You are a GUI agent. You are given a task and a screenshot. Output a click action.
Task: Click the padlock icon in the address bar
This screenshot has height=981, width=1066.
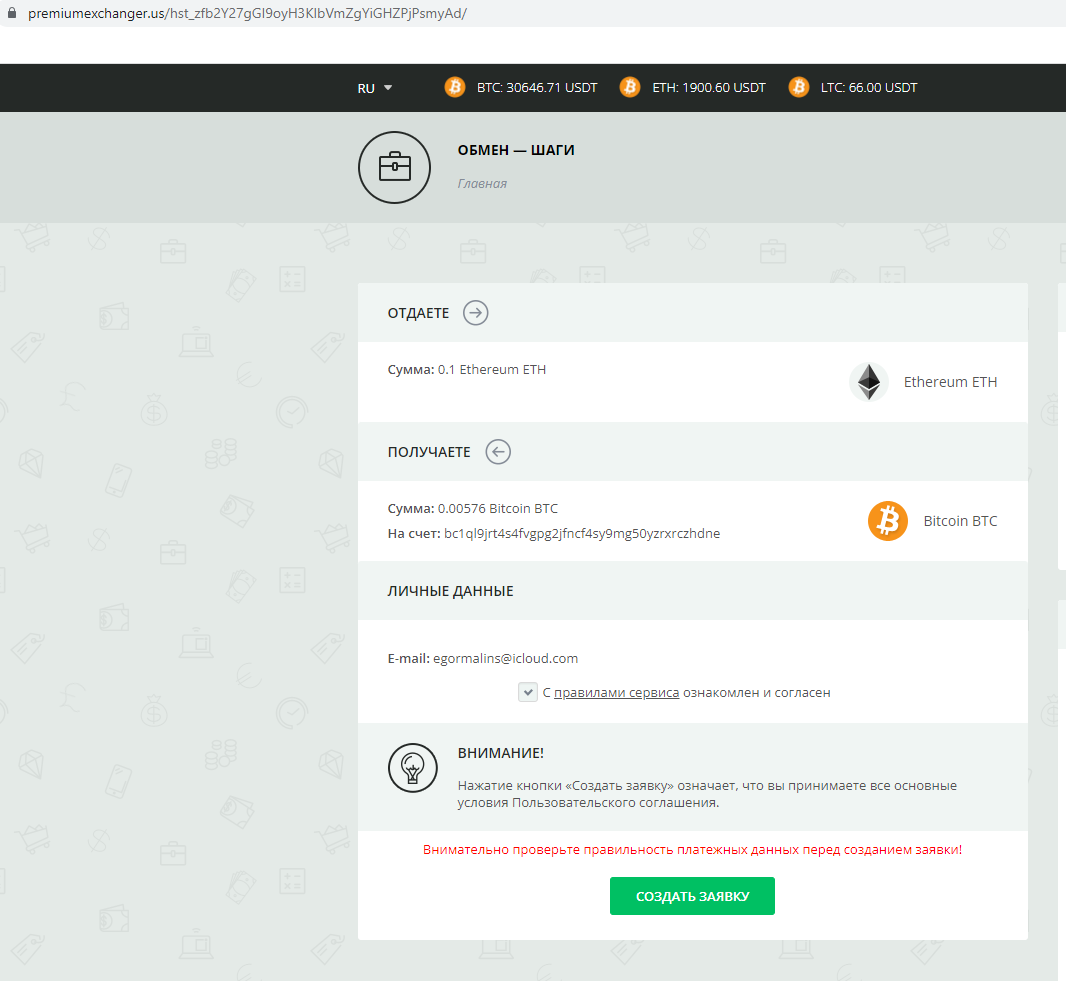pyautogui.click(x=12, y=13)
